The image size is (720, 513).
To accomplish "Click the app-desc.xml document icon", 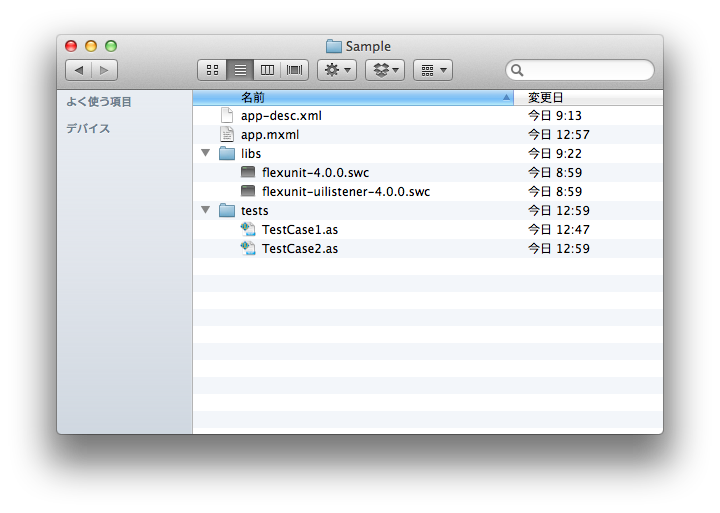I will click(227, 116).
